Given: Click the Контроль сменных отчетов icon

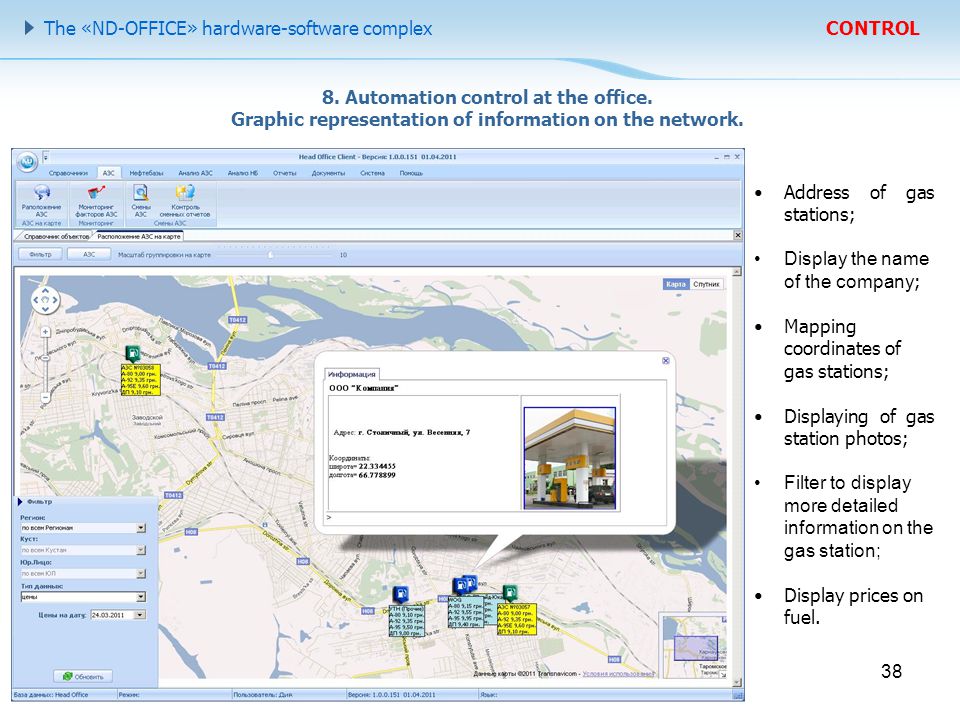Looking at the screenshot, I should coord(185,203).
